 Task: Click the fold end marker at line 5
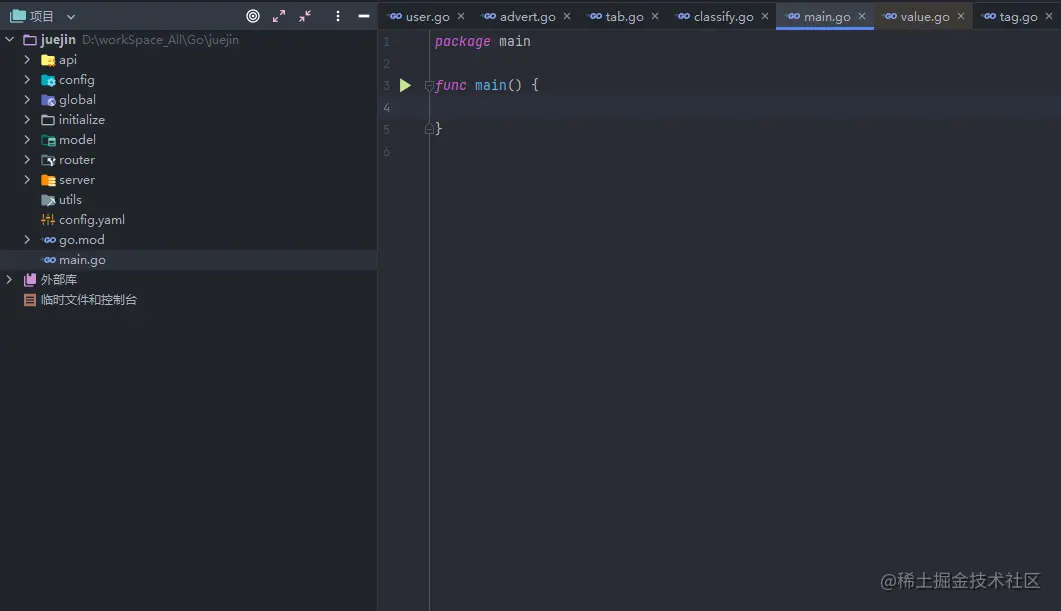click(429, 129)
